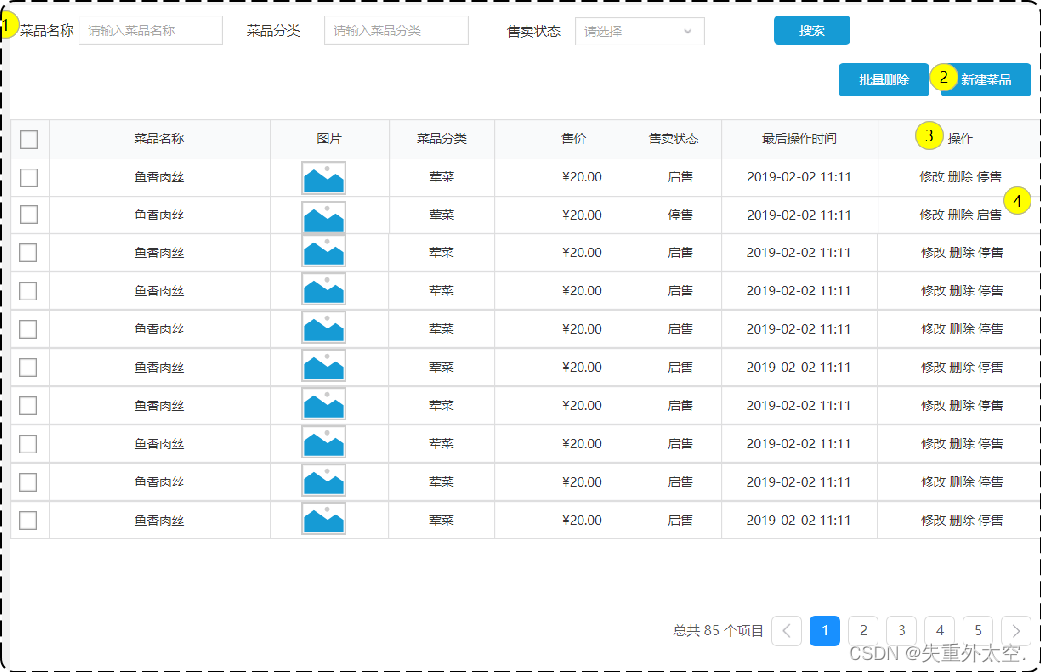The width and height of the screenshot is (1041, 672).
Task: Click the 菜品分类 table column header
Action: 441,139
